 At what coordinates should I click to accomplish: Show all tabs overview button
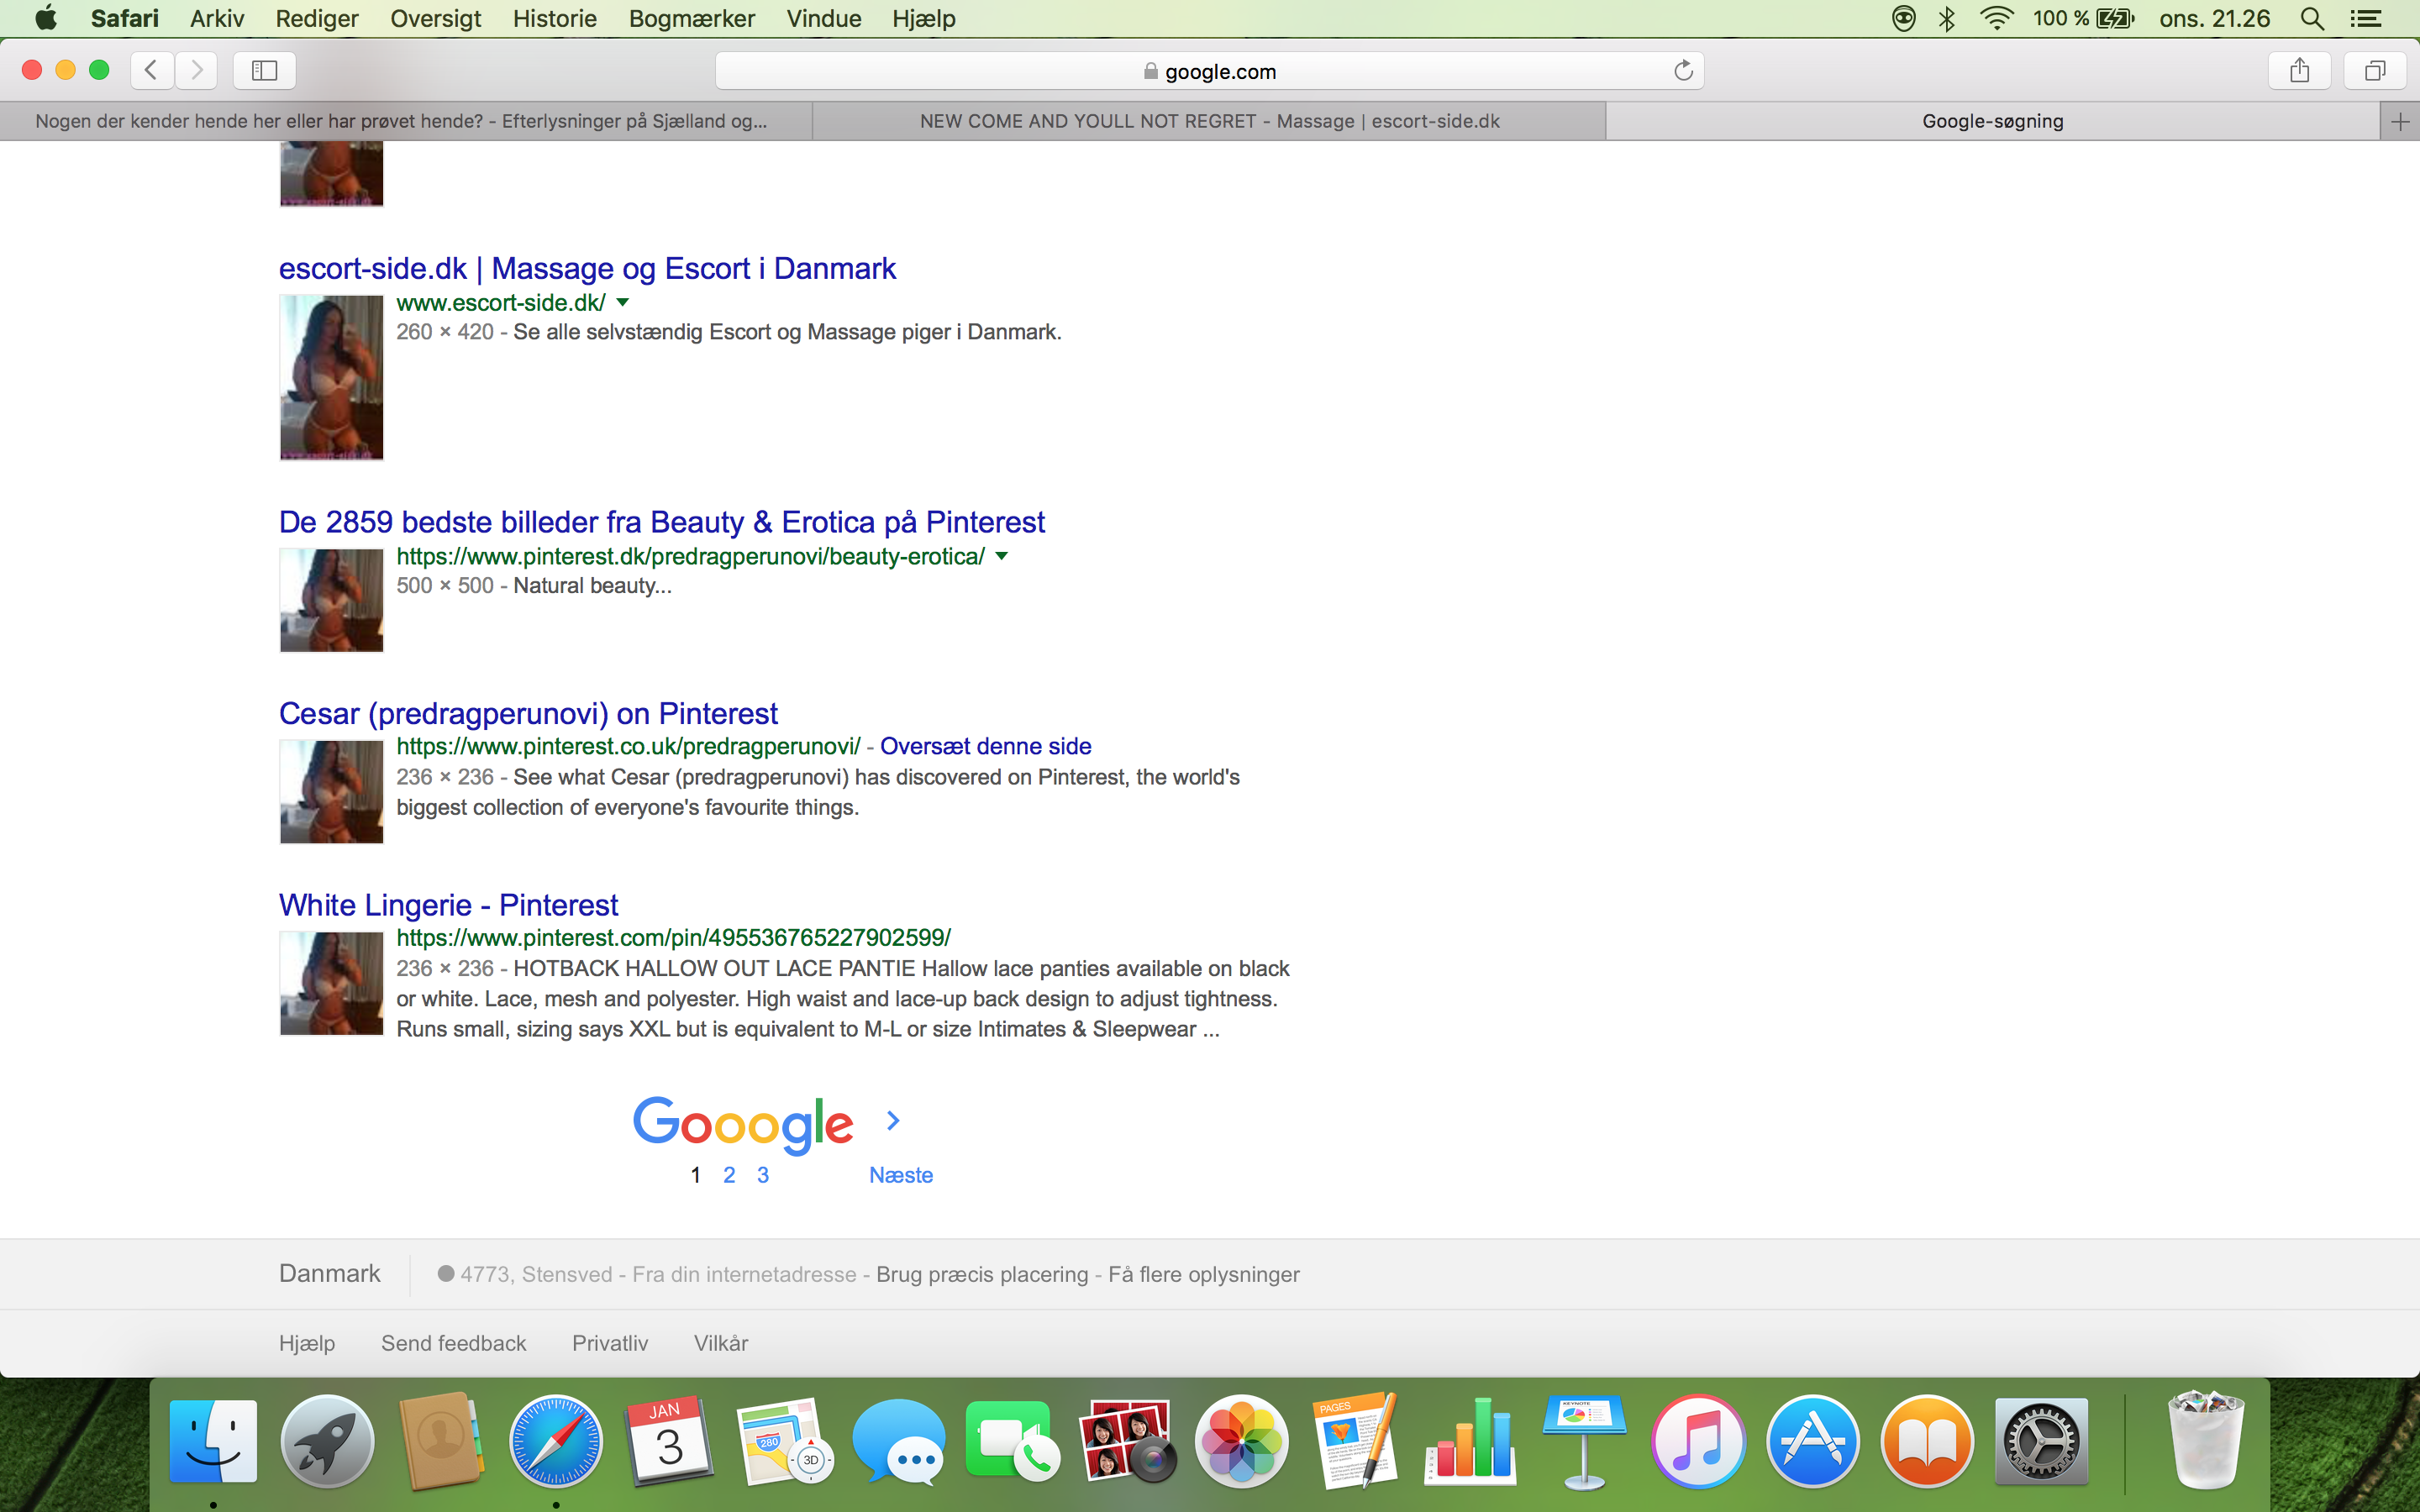[2375, 70]
